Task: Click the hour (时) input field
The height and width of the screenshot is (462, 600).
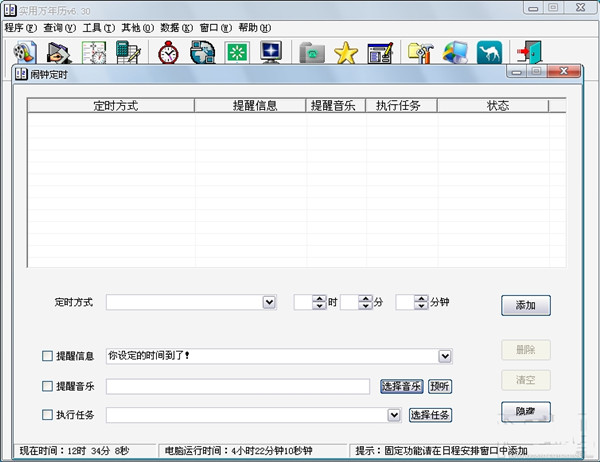Action: [x=303, y=302]
